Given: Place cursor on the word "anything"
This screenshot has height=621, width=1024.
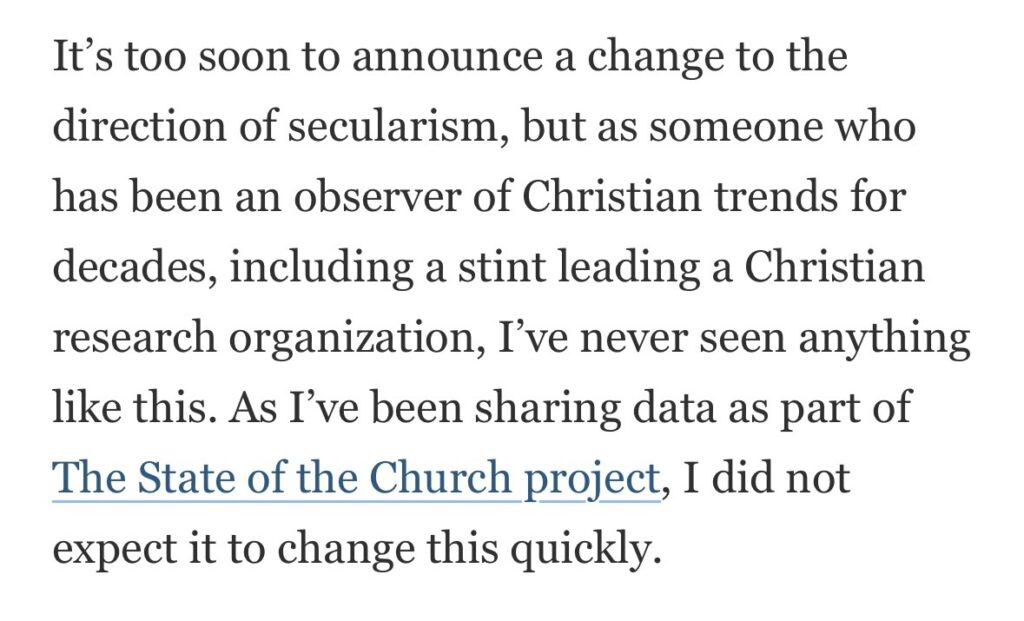Looking at the screenshot, I should click(x=884, y=339).
